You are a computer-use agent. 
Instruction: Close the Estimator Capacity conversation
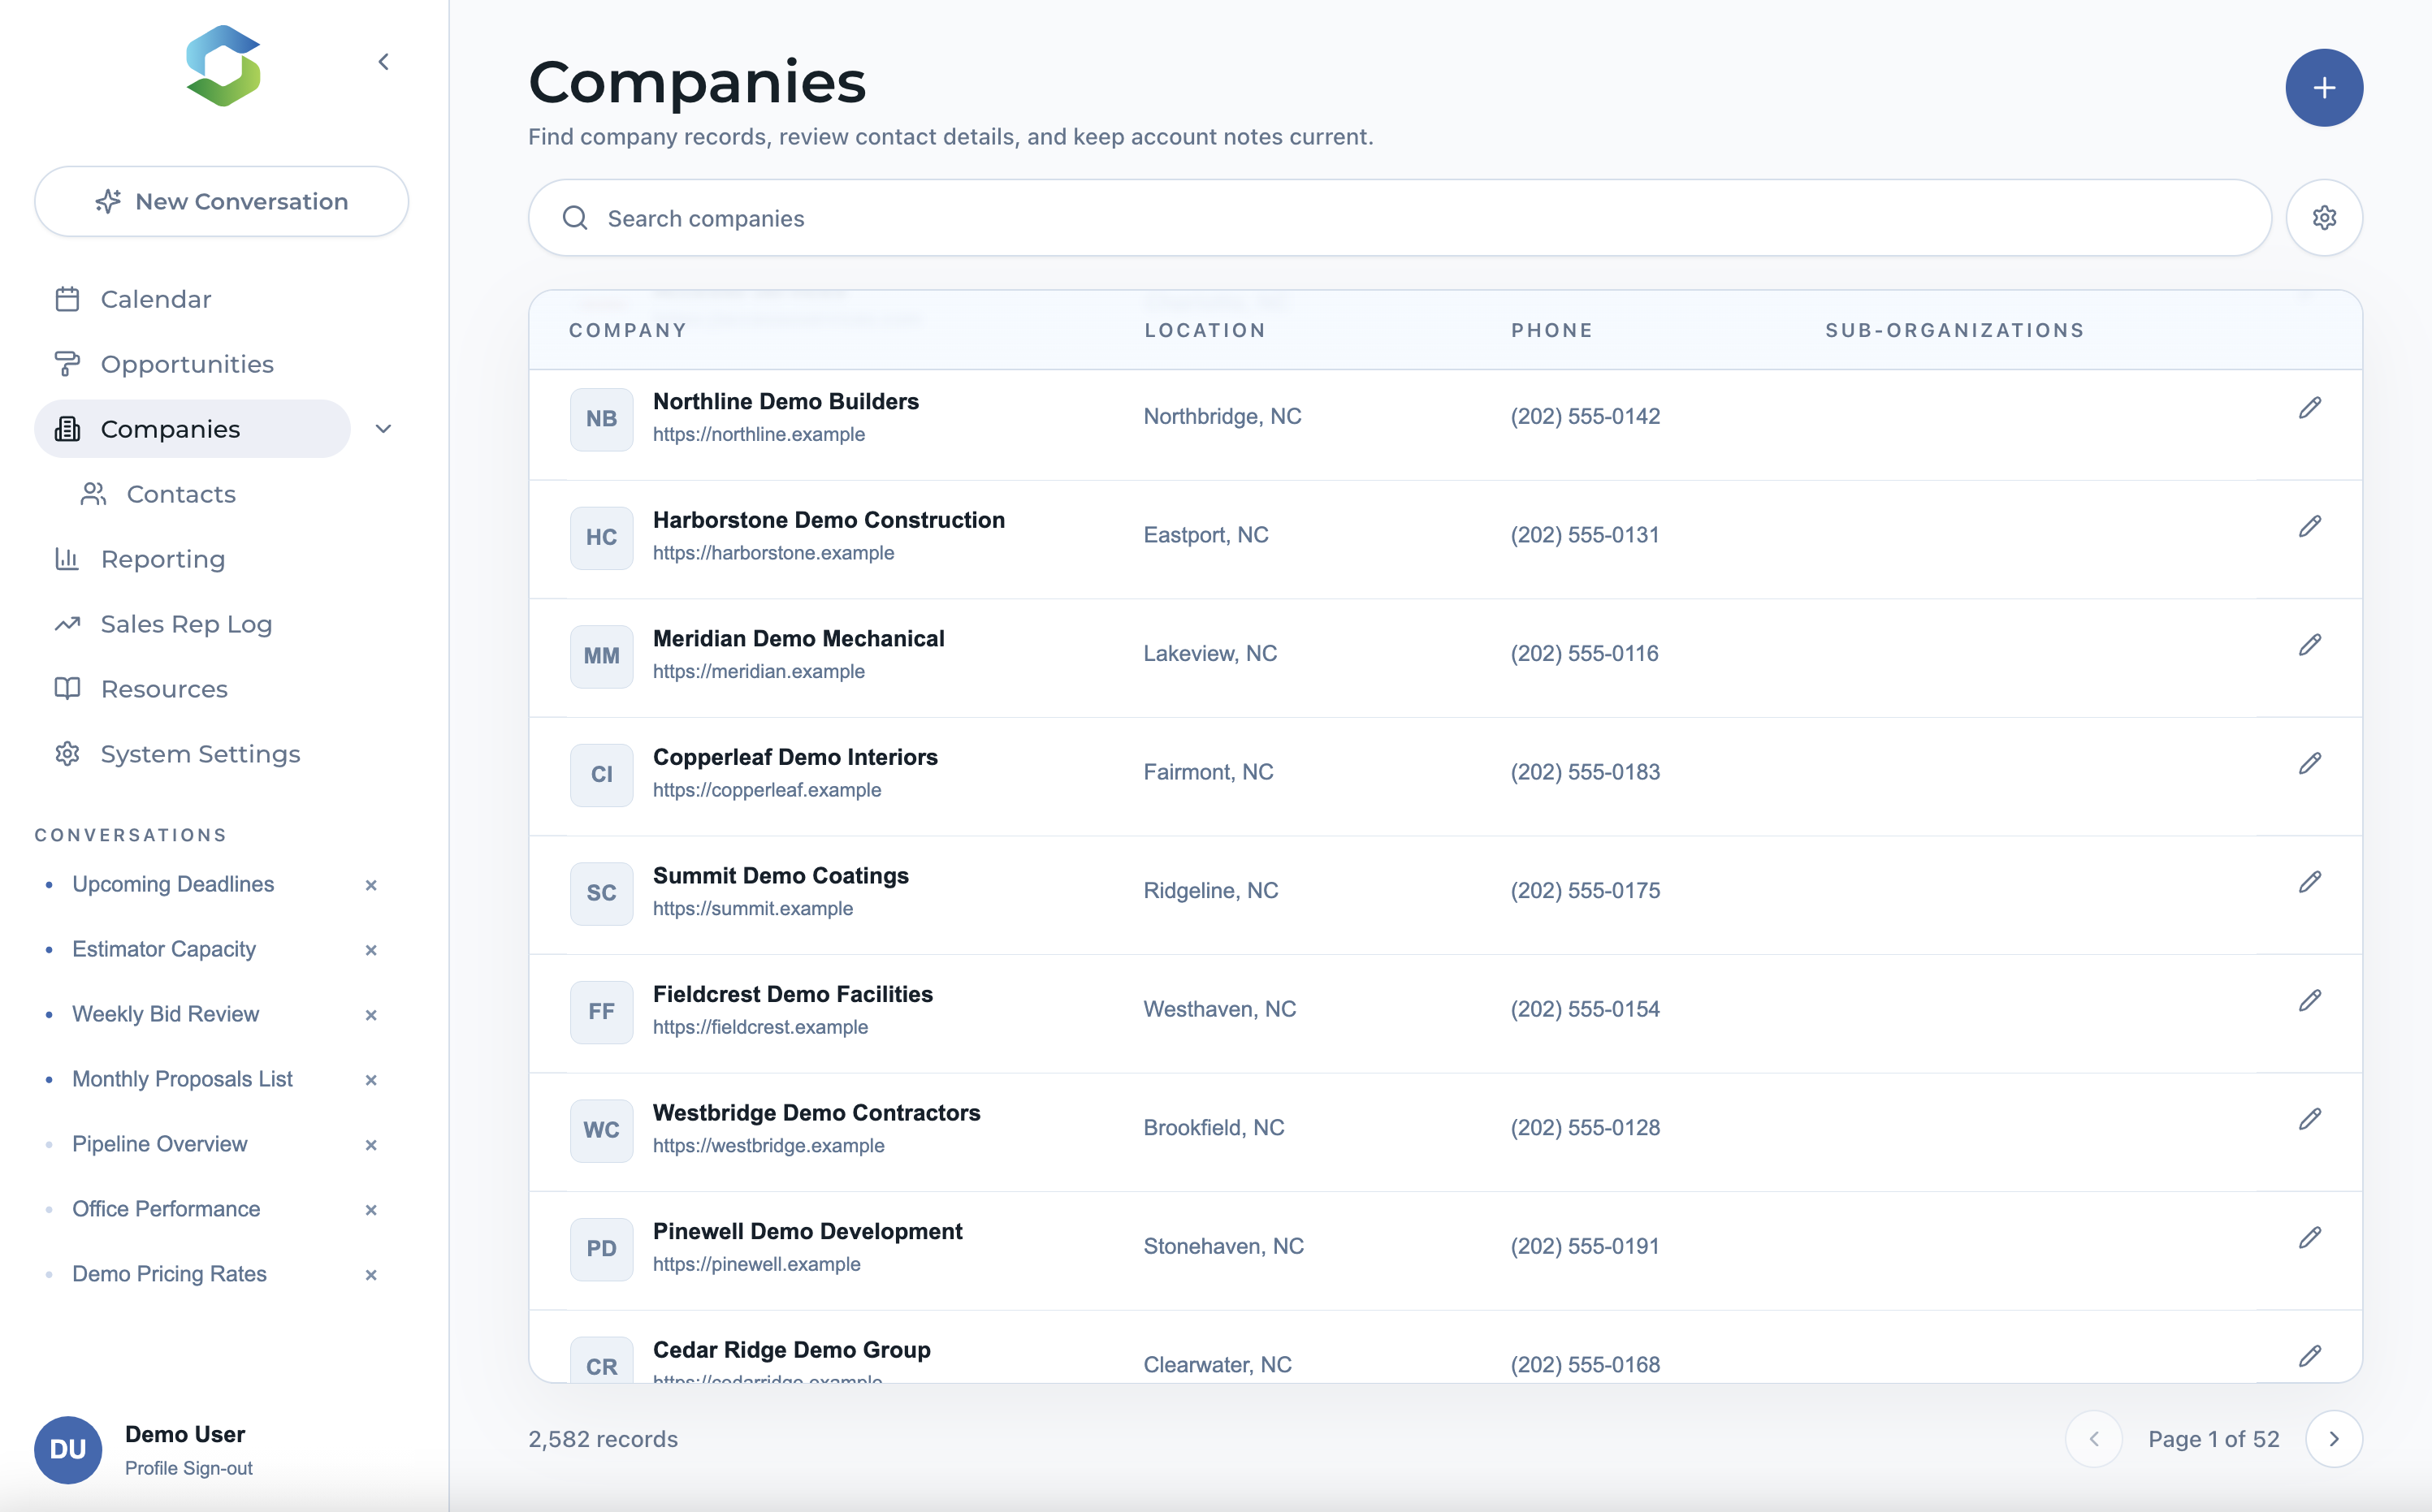tap(371, 950)
